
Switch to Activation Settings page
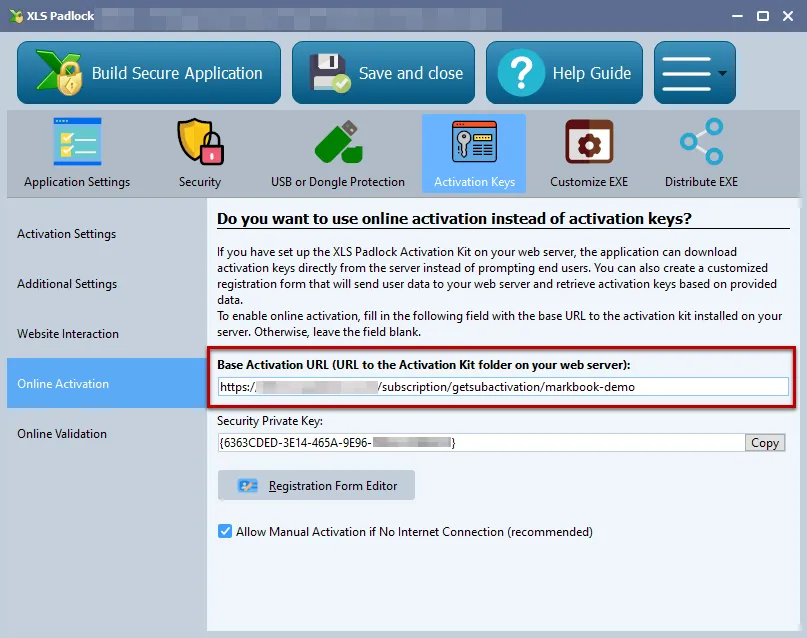point(107,234)
